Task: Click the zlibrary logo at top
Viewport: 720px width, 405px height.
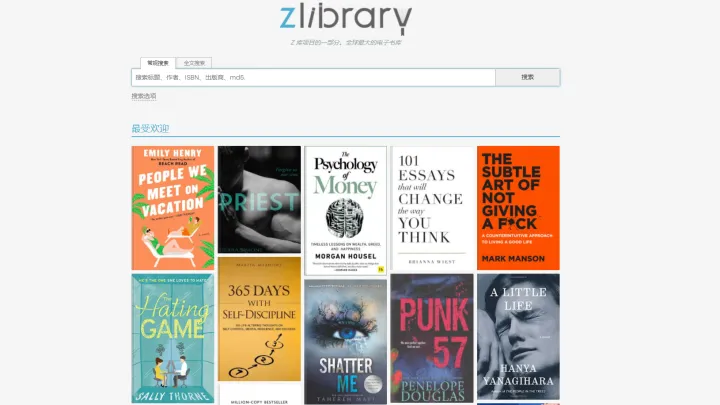Action: 346,19
